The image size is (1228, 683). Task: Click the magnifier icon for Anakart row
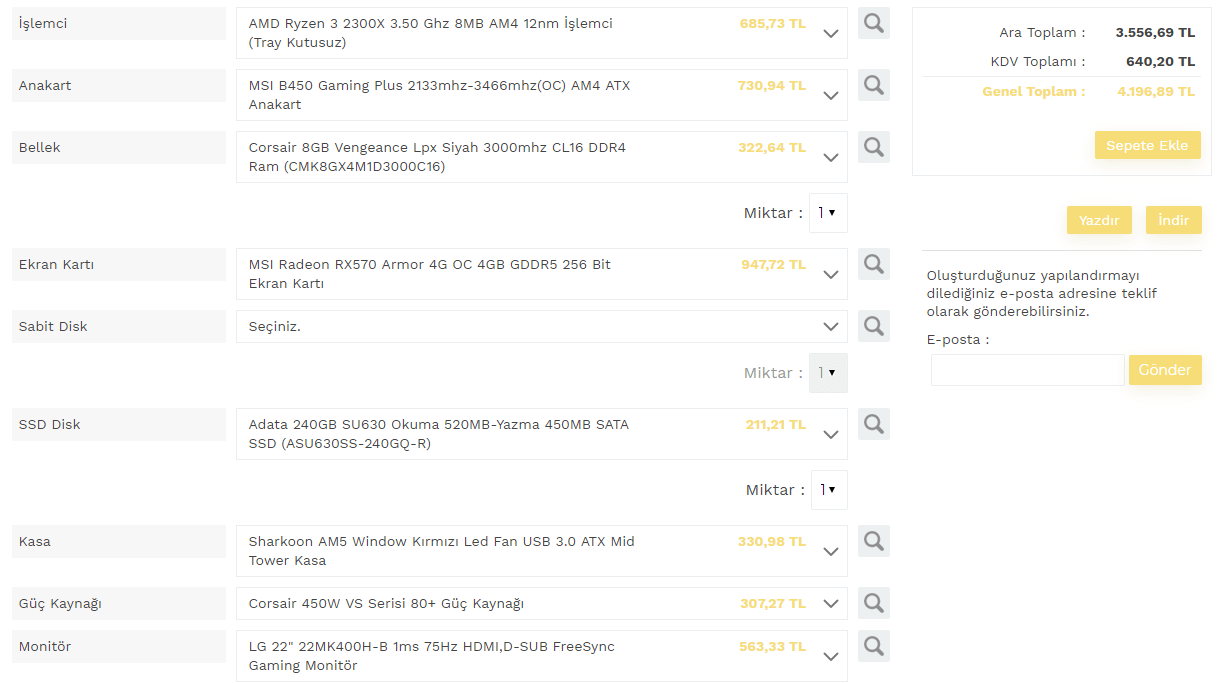tap(874, 85)
